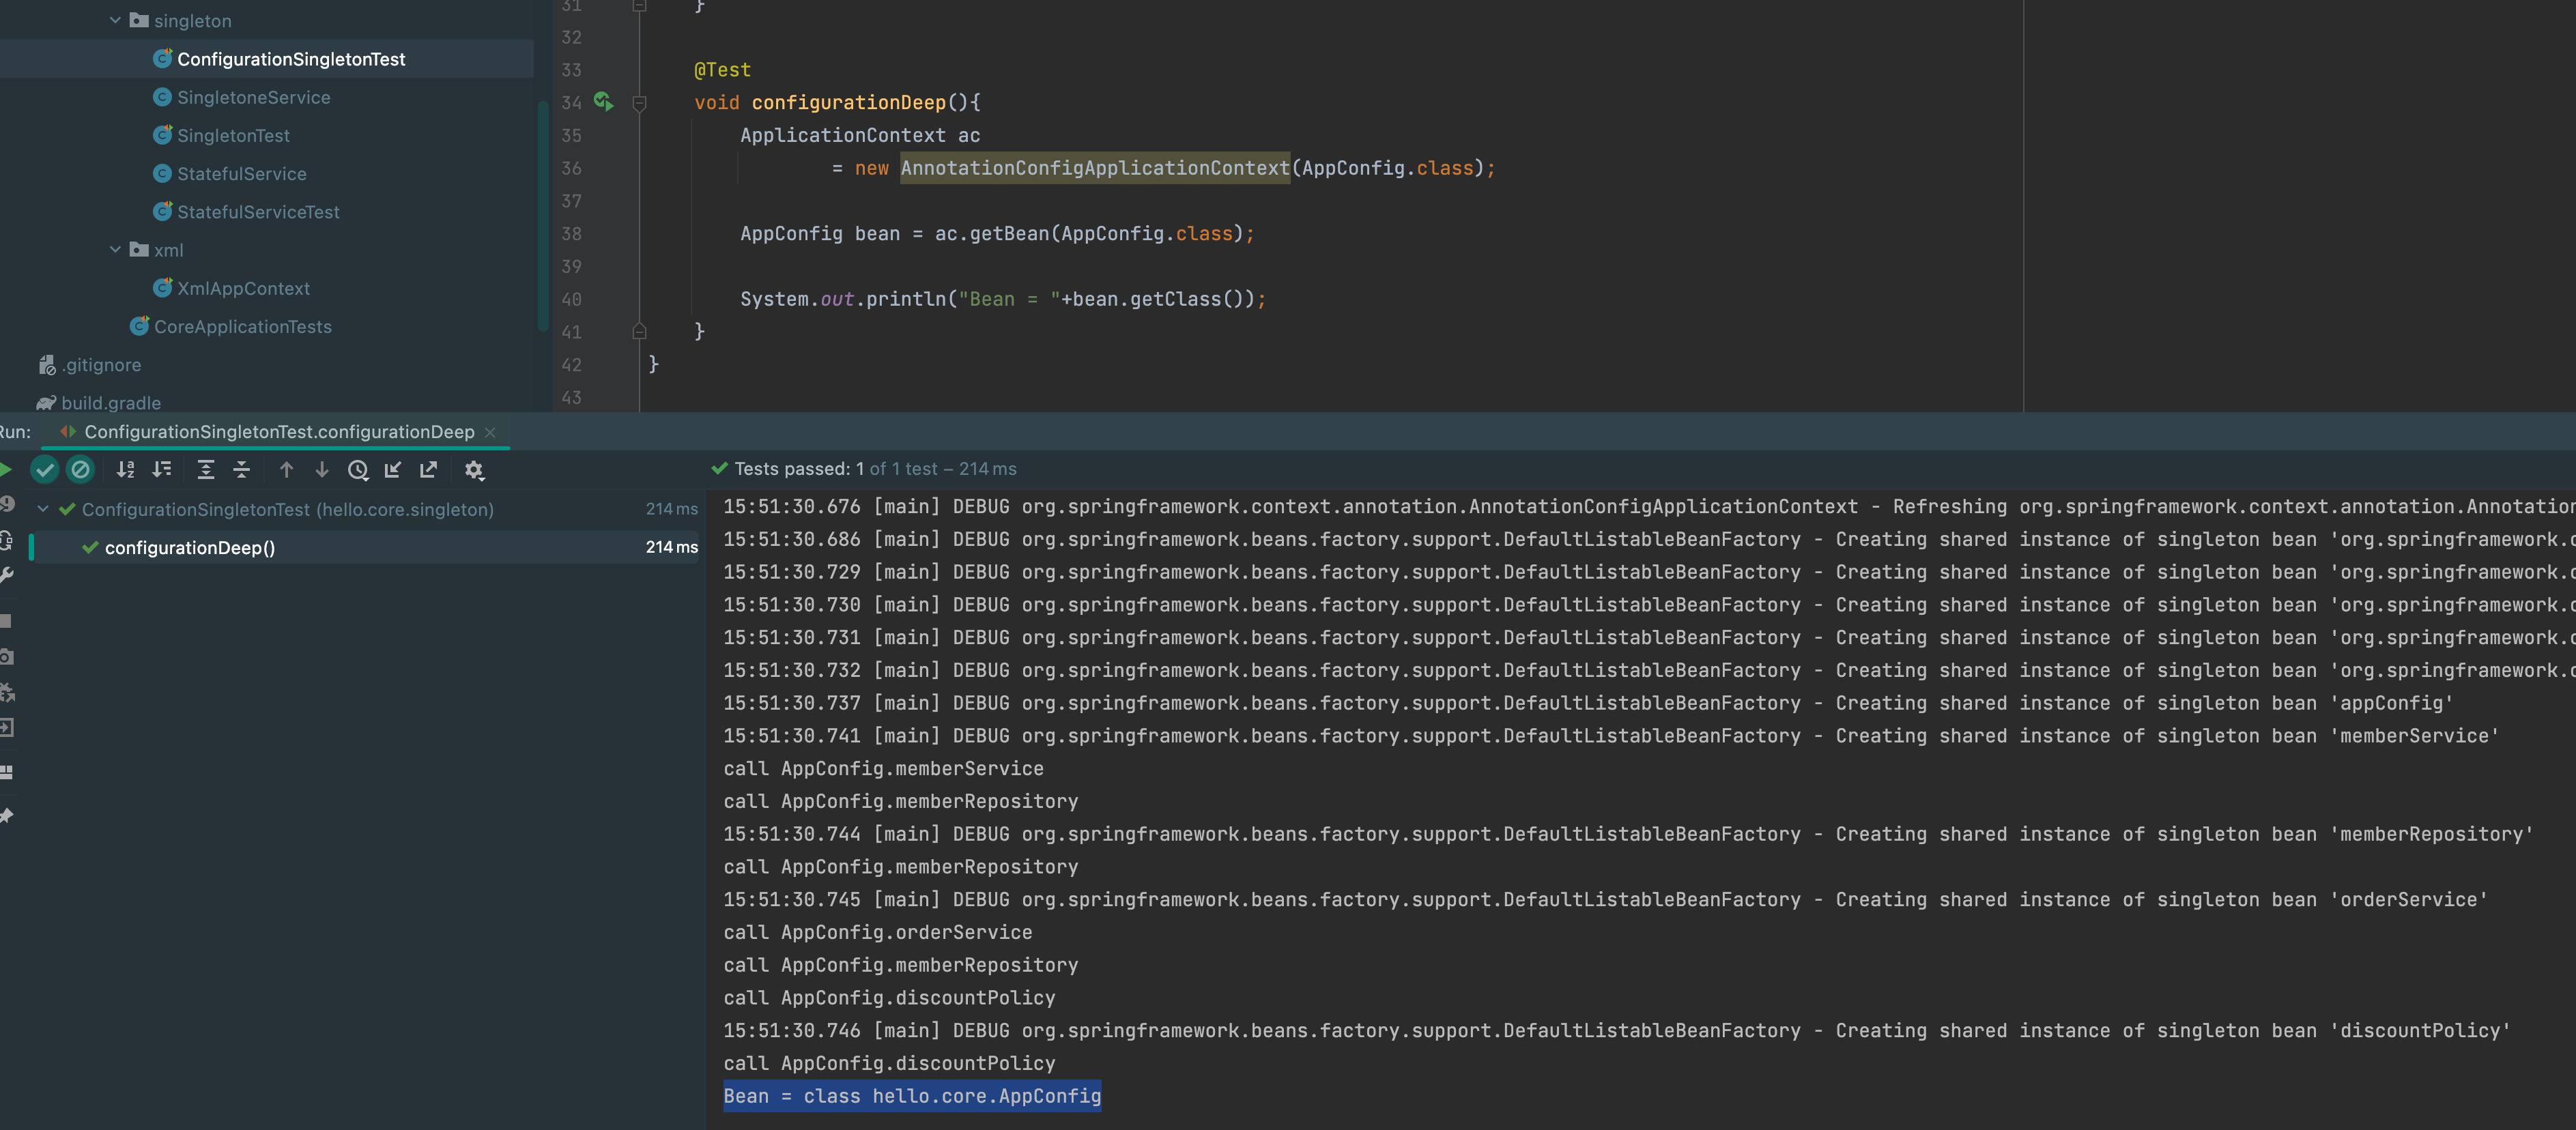Click highlighted 'Bean = class hello.core.AppConfig' output

point(912,1096)
